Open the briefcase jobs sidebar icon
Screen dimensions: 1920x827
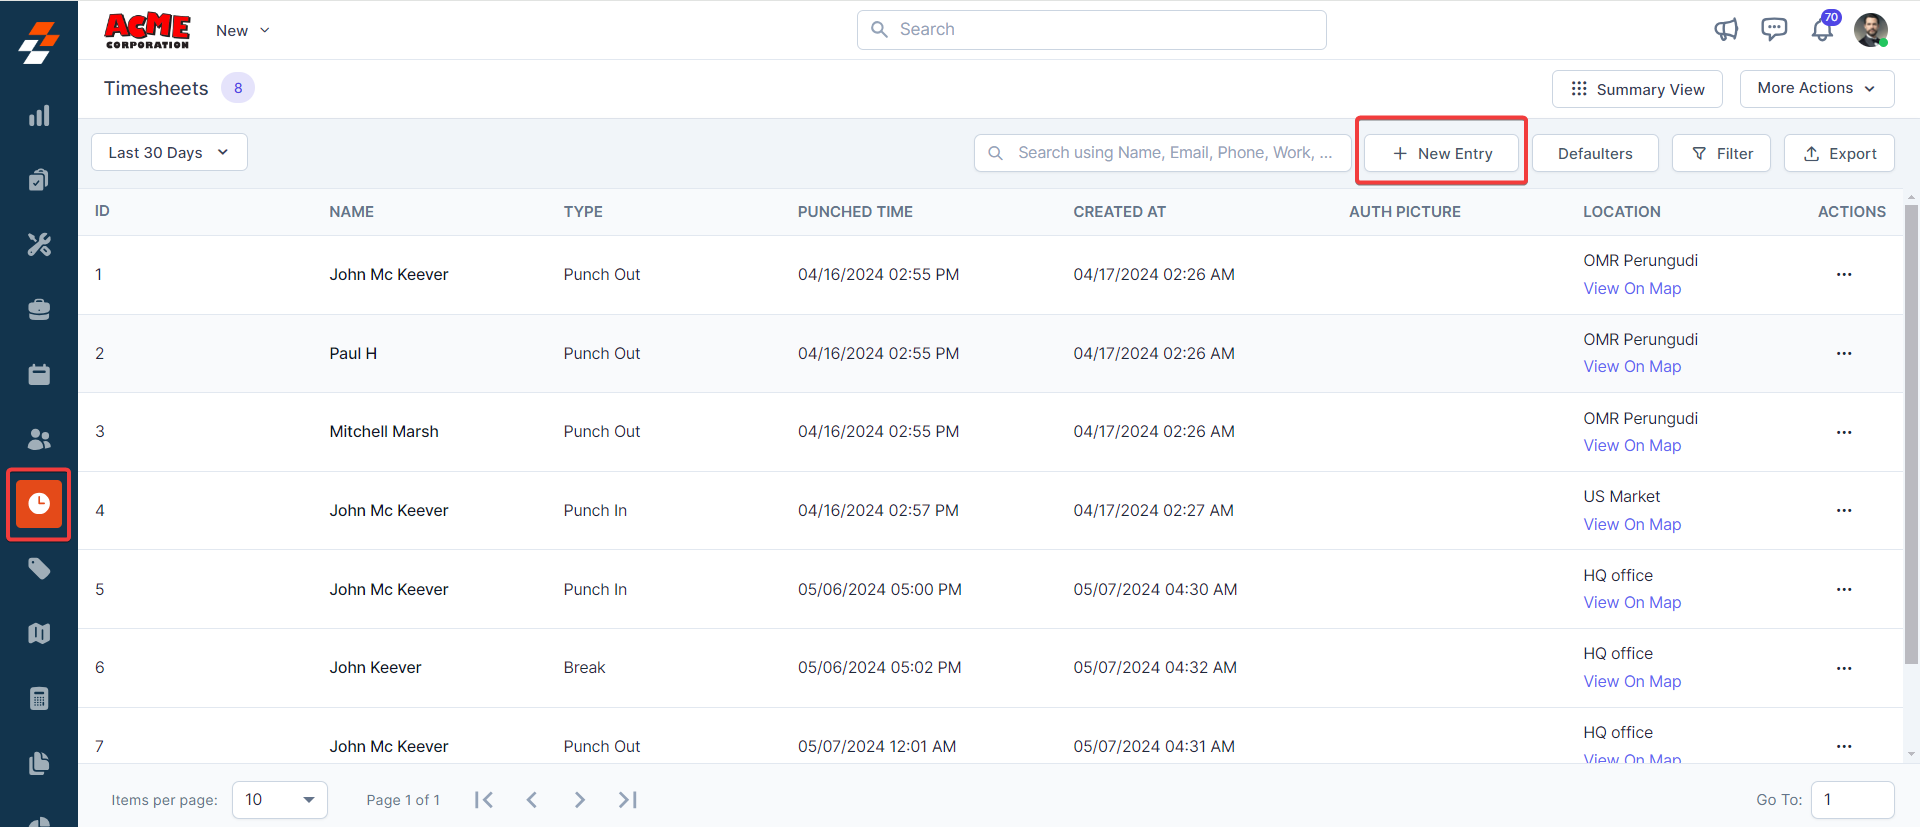(x=39, y=310)
